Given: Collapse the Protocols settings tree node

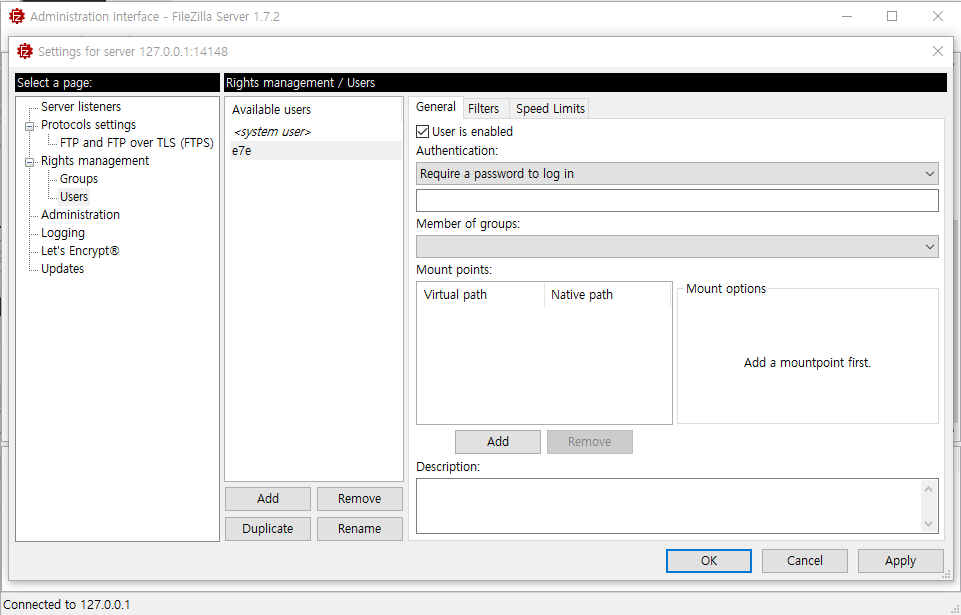Looking at the screenshot, I should click(29, 126).
